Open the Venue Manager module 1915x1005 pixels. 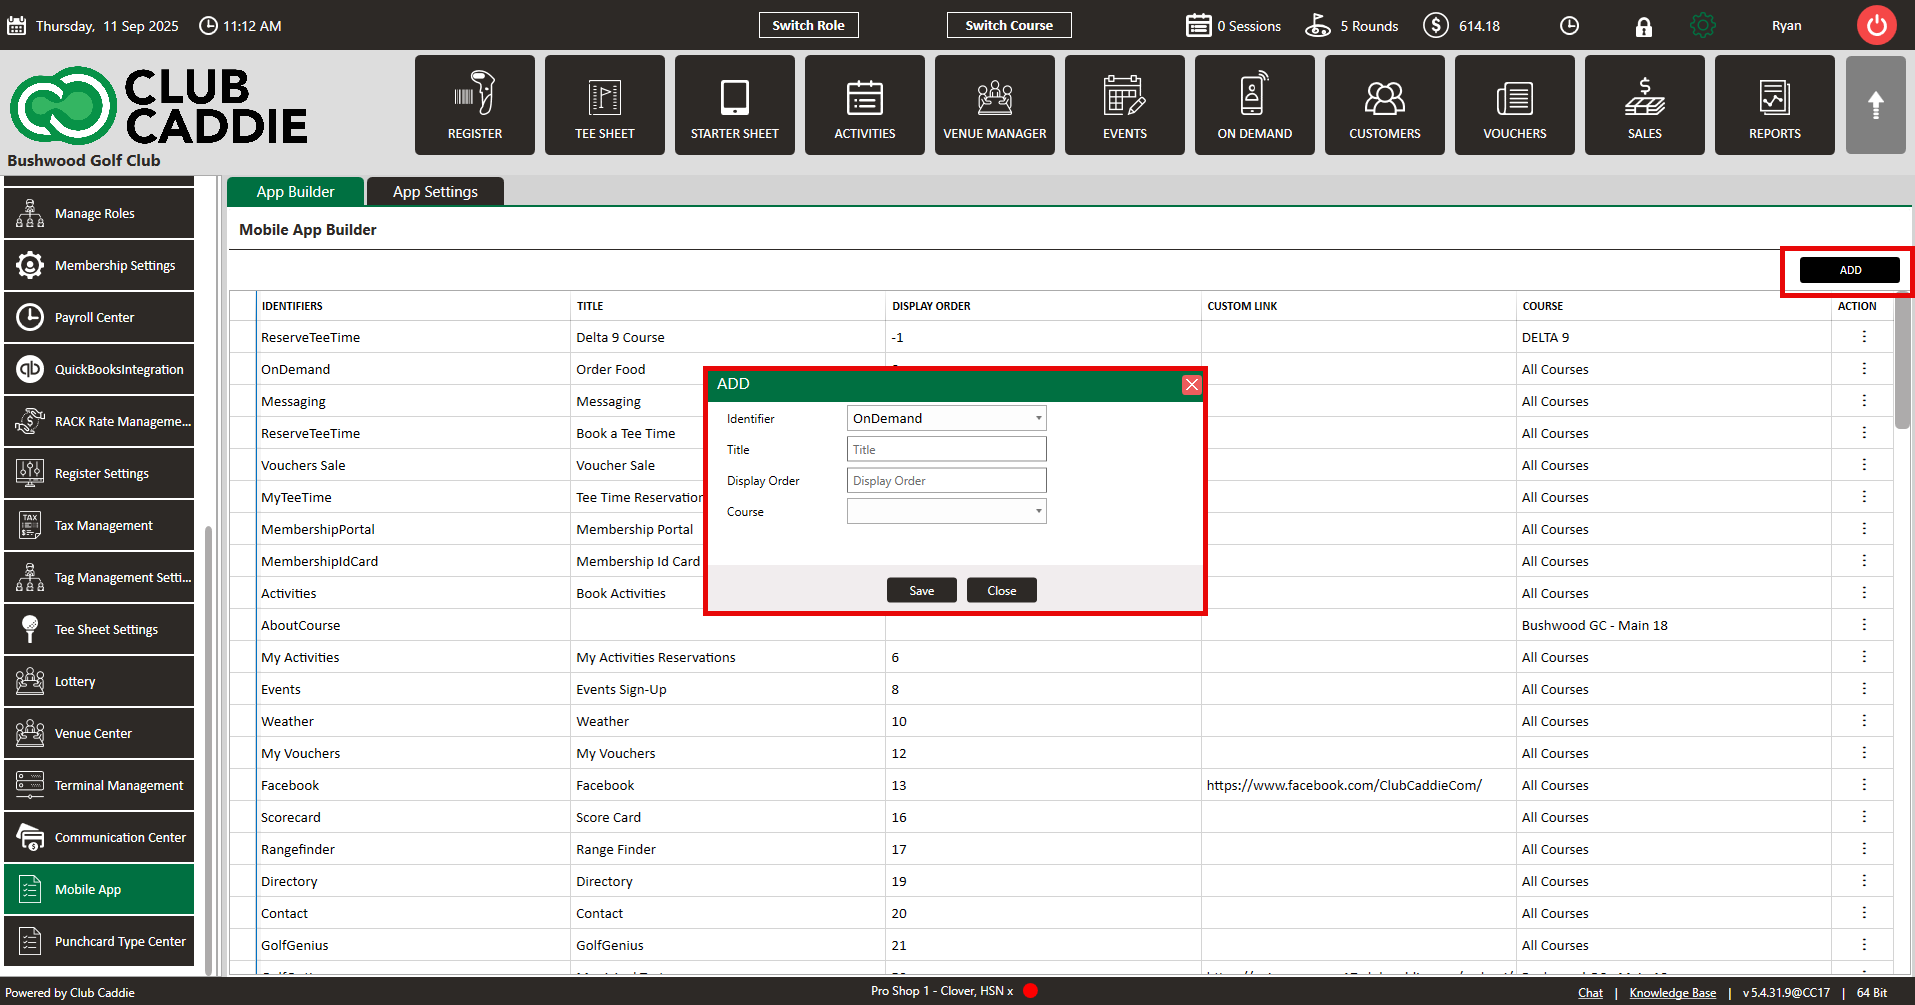(995, 105)
